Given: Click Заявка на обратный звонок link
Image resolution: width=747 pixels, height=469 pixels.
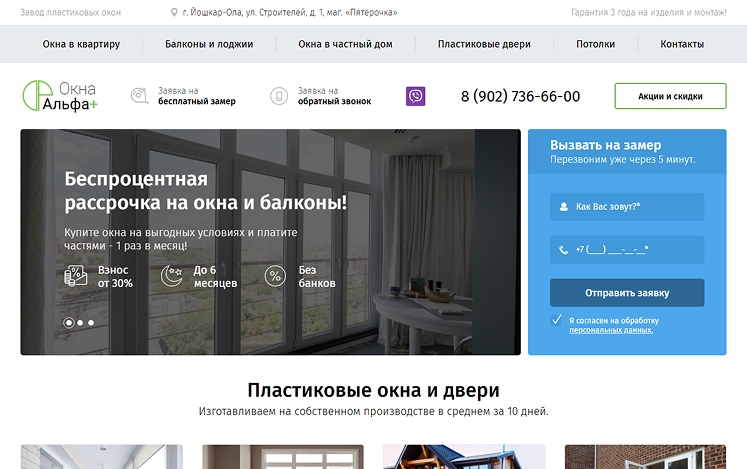Looking at the screenshot, I should (x=334, y=96).
